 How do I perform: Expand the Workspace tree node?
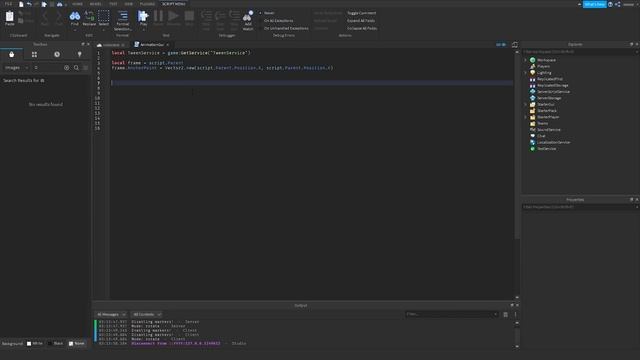tap(526, 60)
